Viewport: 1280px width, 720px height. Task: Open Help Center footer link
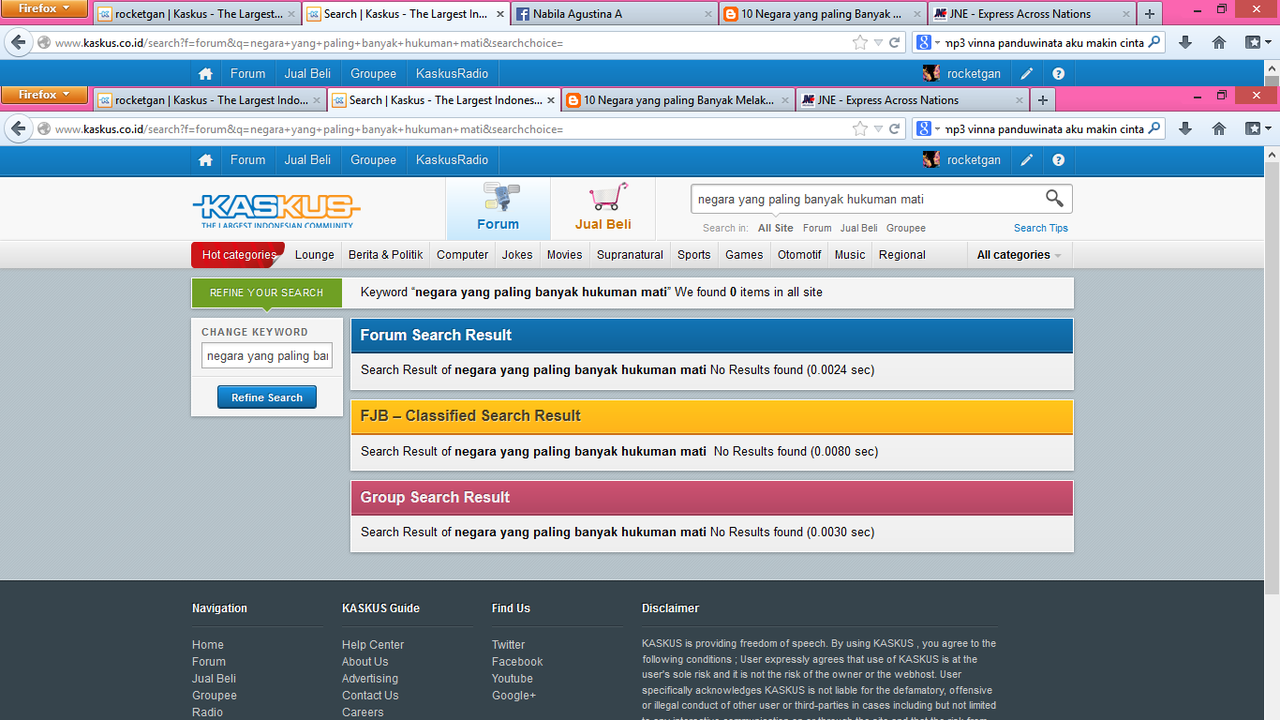point(373,645)
